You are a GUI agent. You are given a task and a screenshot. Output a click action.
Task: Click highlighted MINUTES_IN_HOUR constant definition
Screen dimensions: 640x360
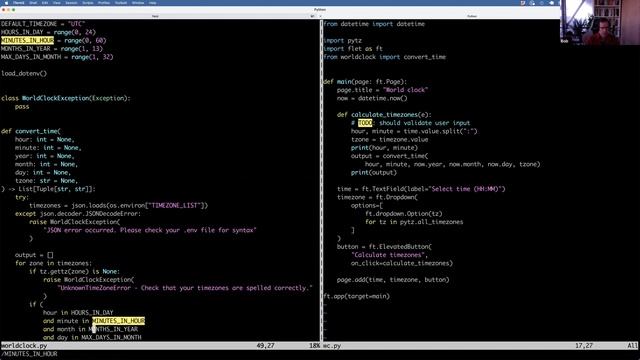pyautogui.click(x=27, y=40)
